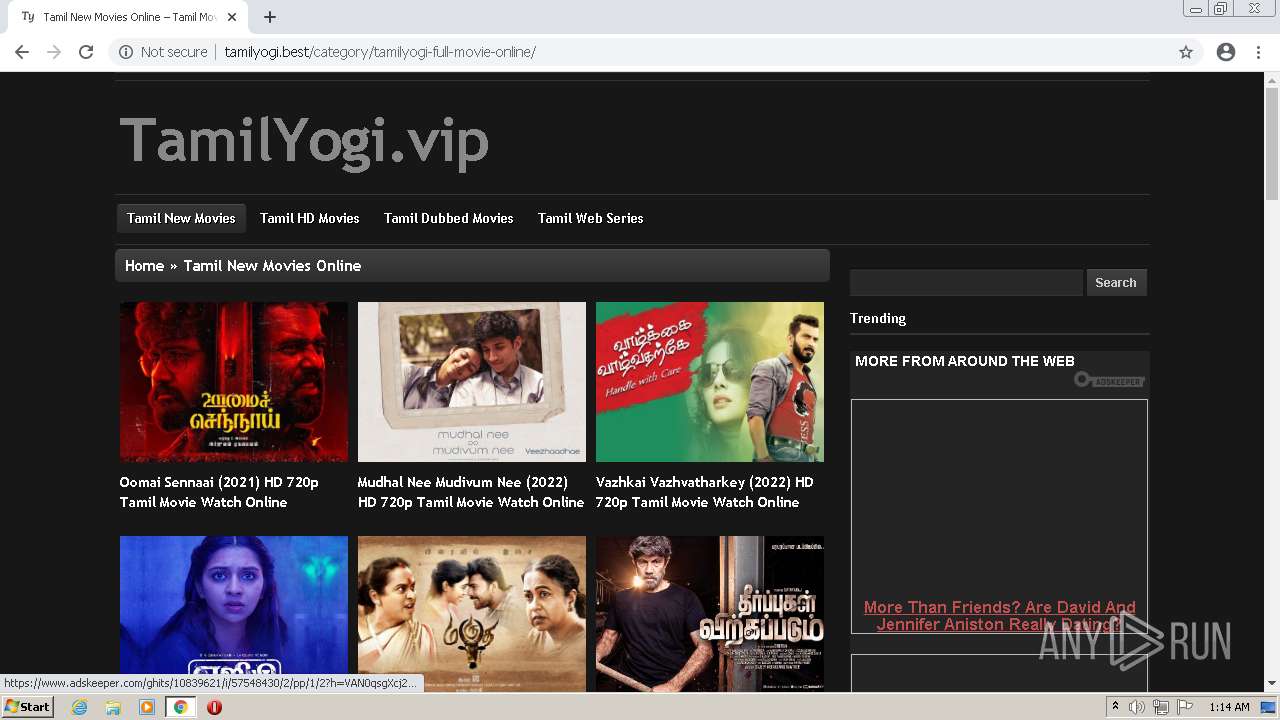Click page scrollbar up arrow
Image resolution: width=1280 pixels, height=720 pixels.
coord(1272,79)
